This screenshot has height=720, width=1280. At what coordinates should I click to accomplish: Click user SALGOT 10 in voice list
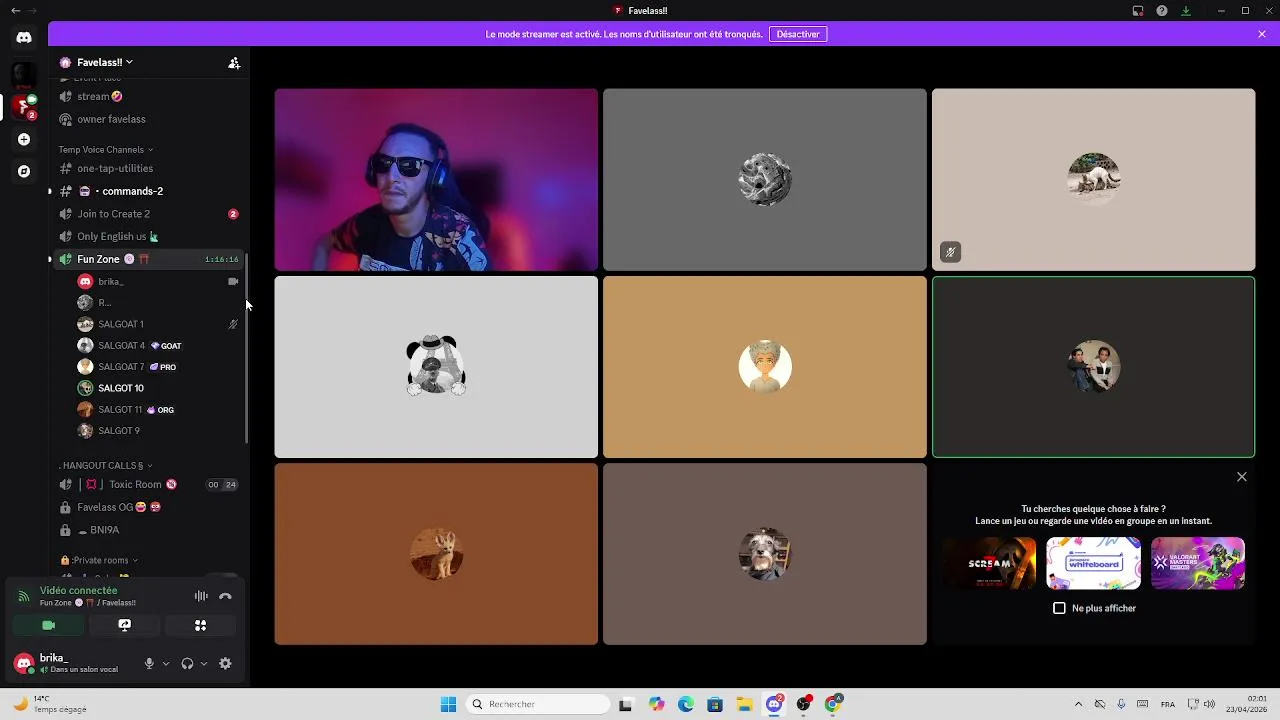click(x=158, y=388)
